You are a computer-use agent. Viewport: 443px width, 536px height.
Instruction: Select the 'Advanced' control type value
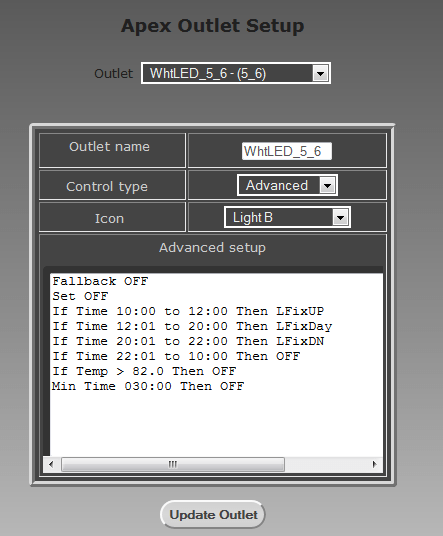(x=277, y=185)
